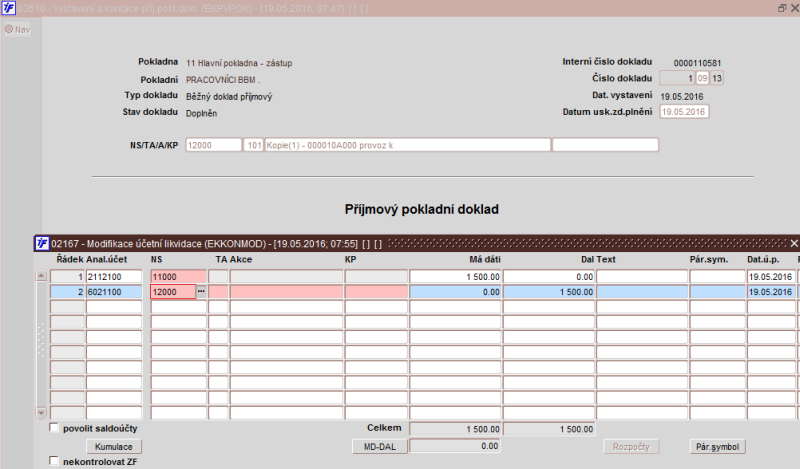The image size is (800, 469).
Task: Select the Anal.účet cell 6021100
Action: (x=114, y=292)
